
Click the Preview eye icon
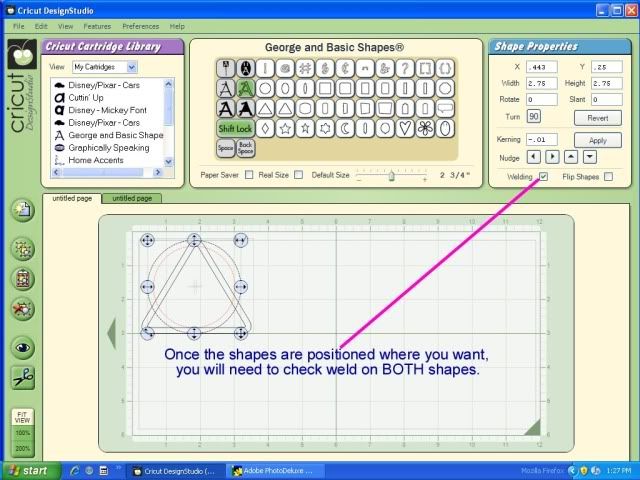coord(23,347)
